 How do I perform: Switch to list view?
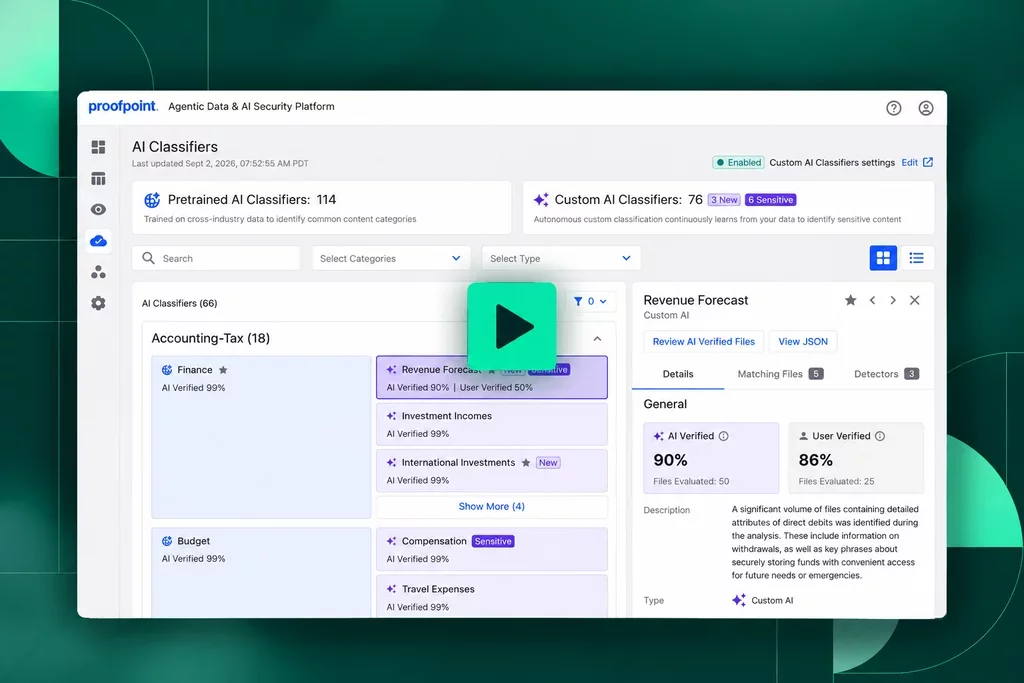(916, 258)
